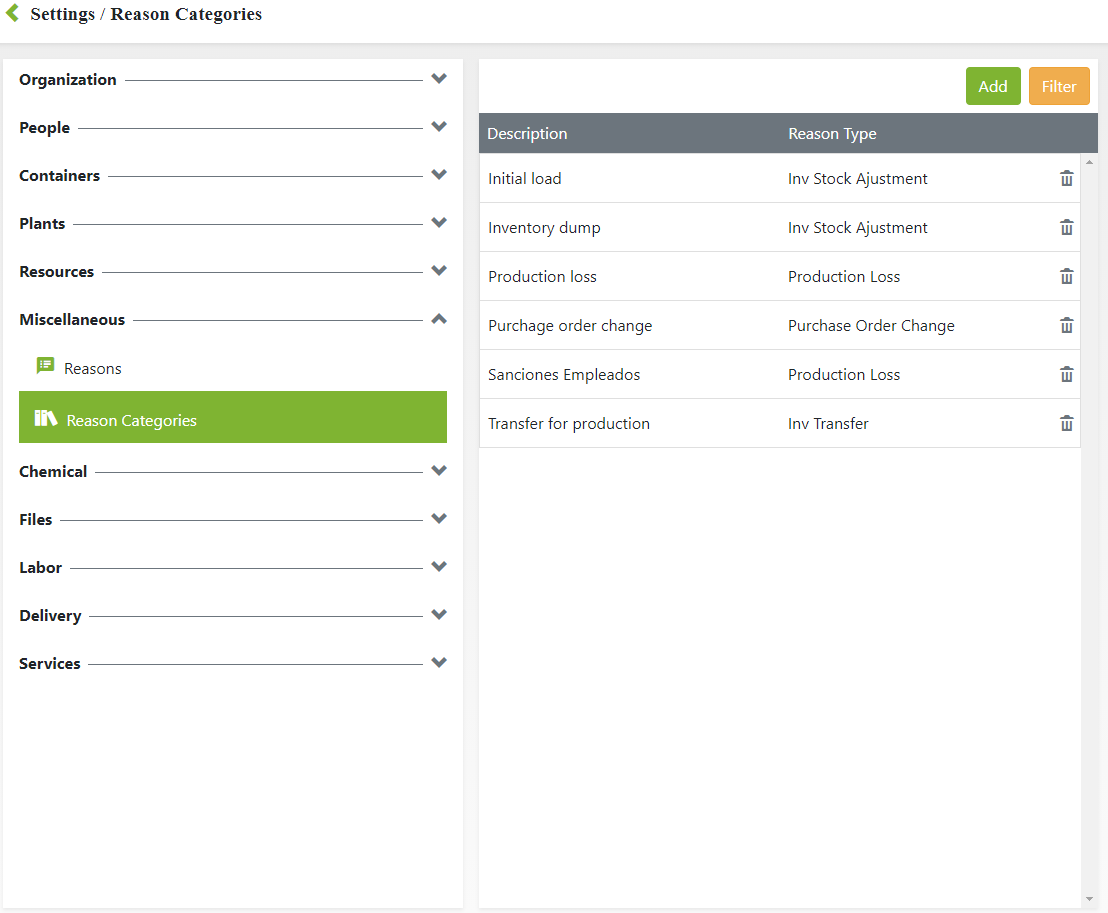Go back via the Settings breadcrumb
The width and height of the screenshot is (1108, 913).
pyautogui.click(x=62, y=13)
